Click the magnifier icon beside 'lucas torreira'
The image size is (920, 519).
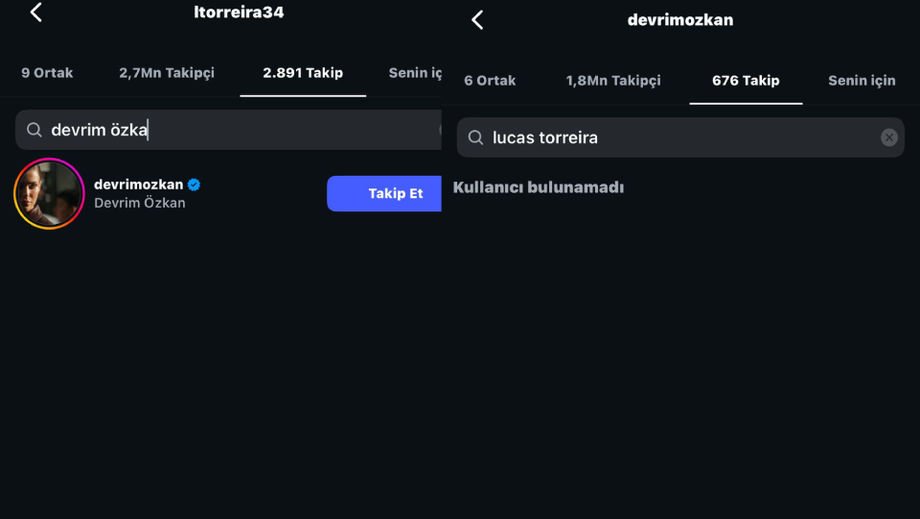click(x=476, y=138)
